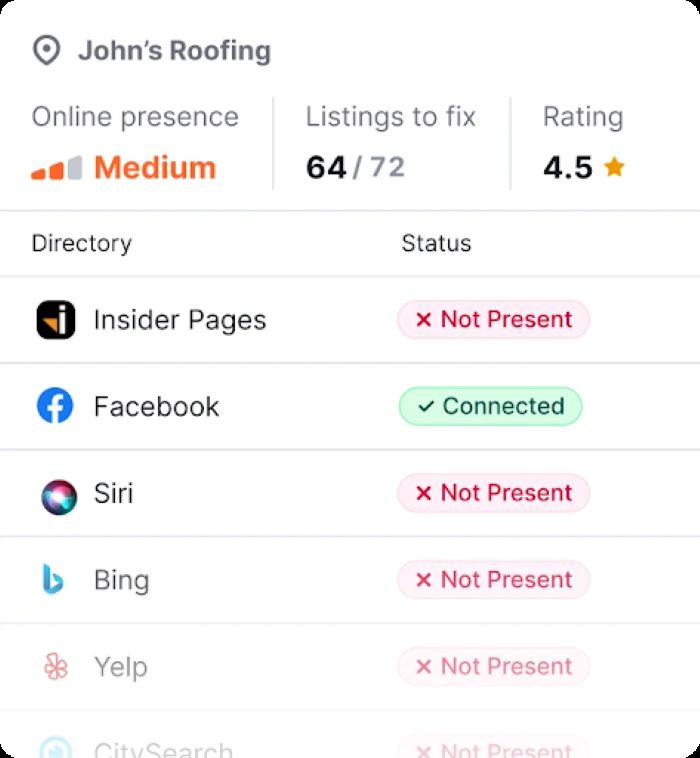Screen dimensions: 700x758
Task: Select the Medium online presence value
Action: tap(155, 167)
